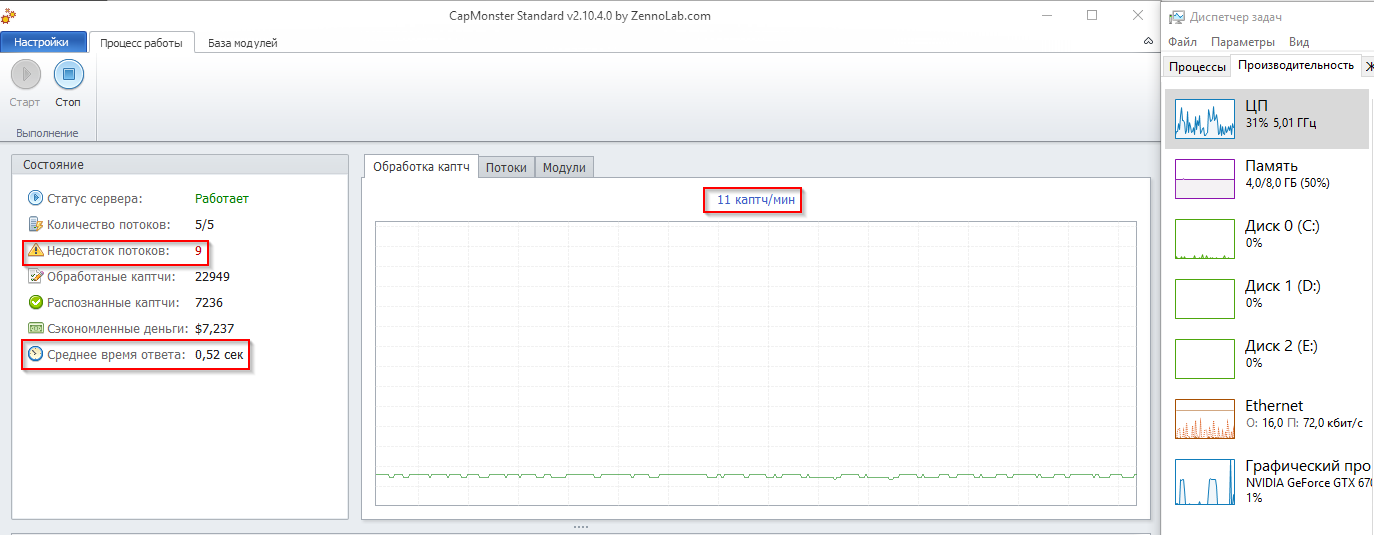Click the 7236 recognized captchas value
The image size is (1374, 535).
[x=209, y=302]
